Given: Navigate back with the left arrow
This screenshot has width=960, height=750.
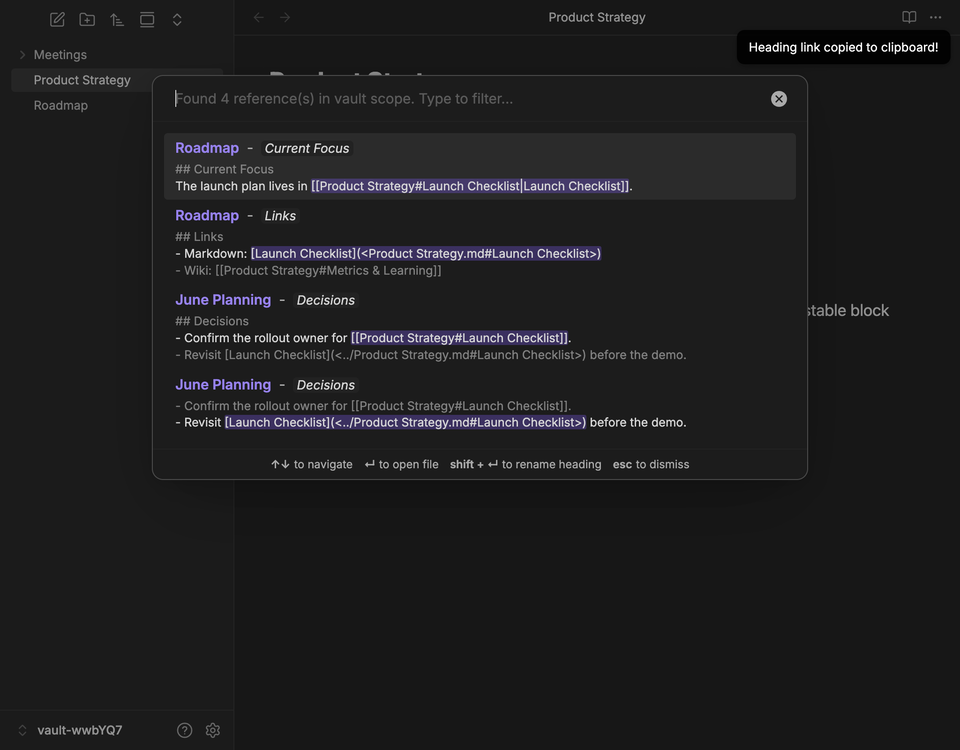Looking at the screenshot, I should 259,17.
